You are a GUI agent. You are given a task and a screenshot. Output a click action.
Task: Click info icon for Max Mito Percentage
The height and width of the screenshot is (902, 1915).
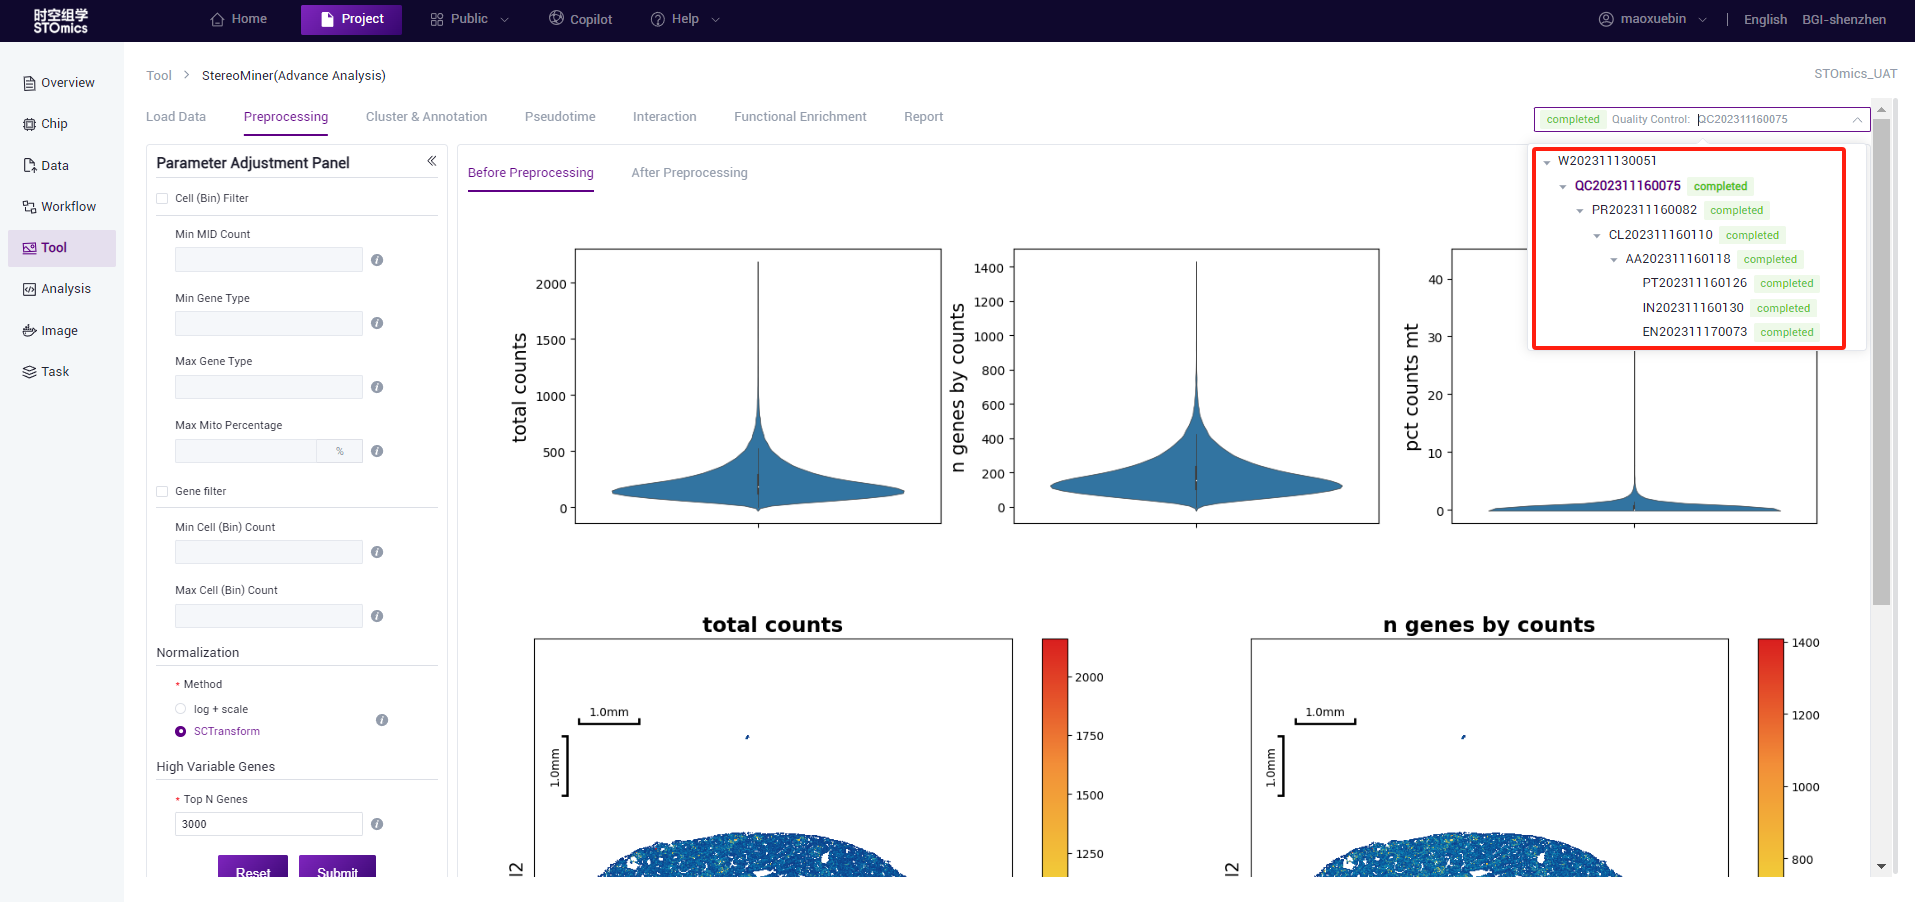pyautogui.click(x=377, y=451)
